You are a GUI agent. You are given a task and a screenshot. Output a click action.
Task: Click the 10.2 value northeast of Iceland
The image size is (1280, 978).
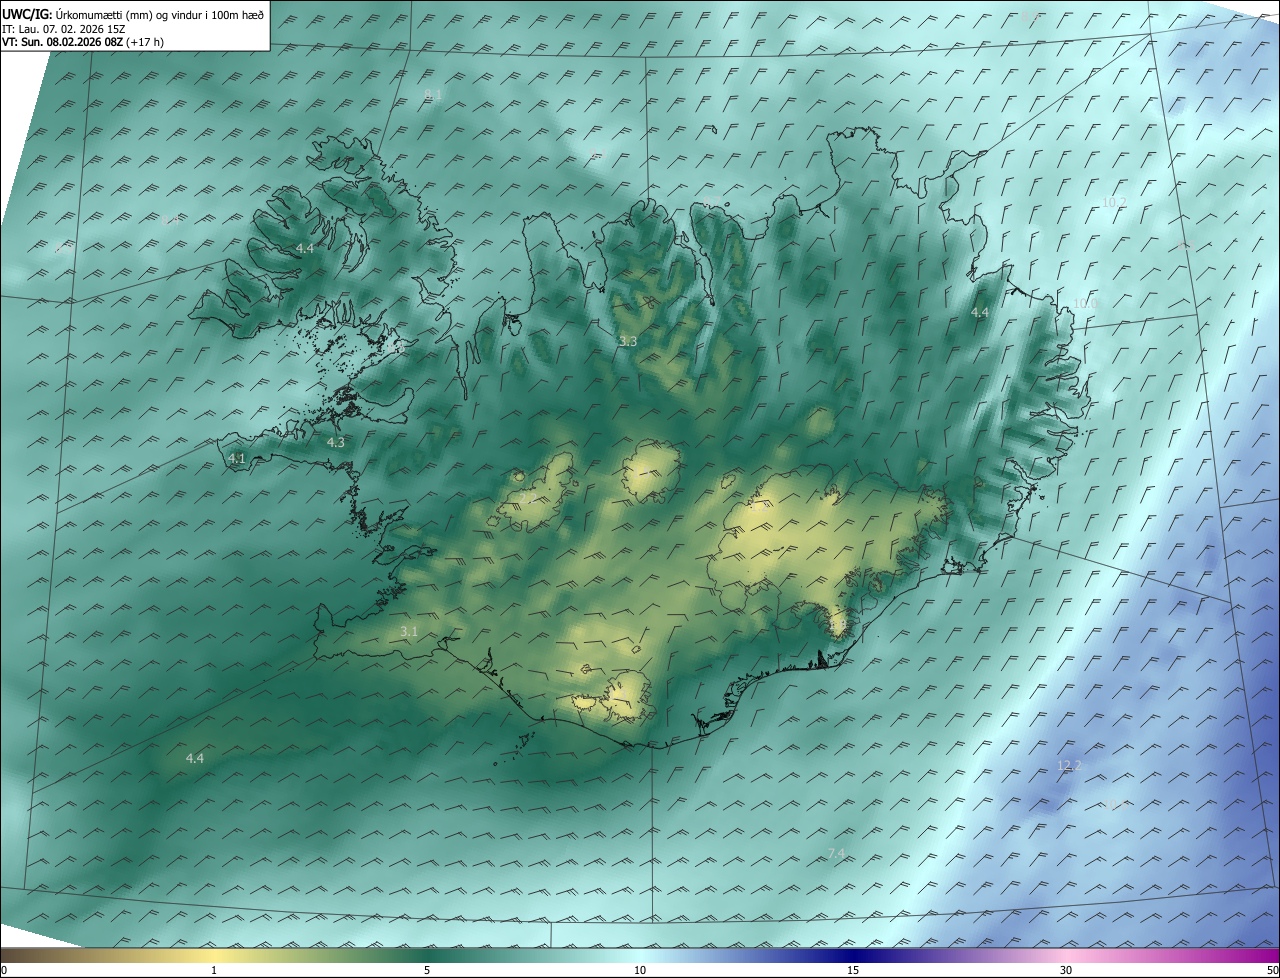pos(1114,203)
